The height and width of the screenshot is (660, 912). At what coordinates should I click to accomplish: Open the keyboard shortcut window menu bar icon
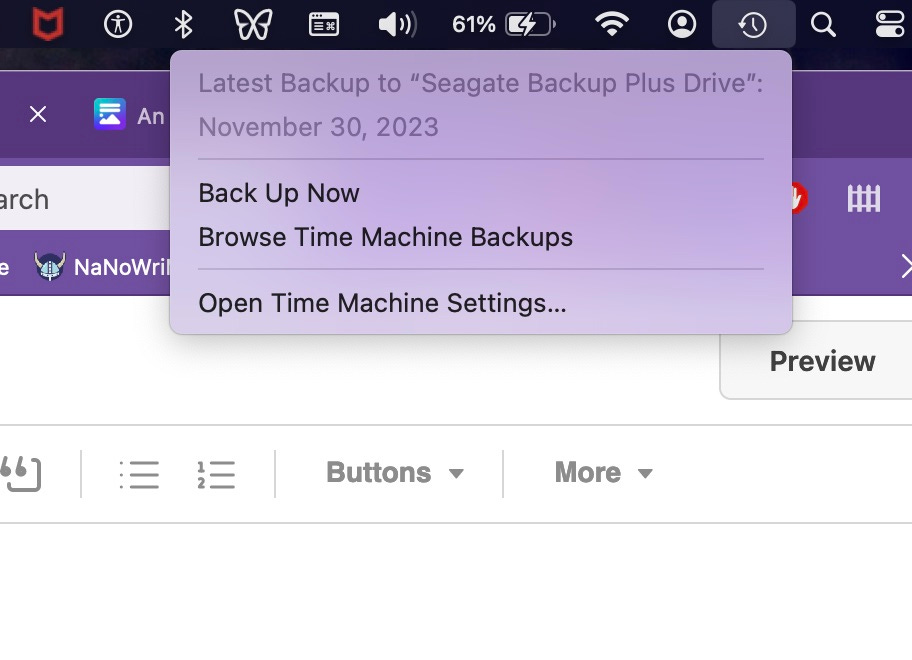point(324,24)
